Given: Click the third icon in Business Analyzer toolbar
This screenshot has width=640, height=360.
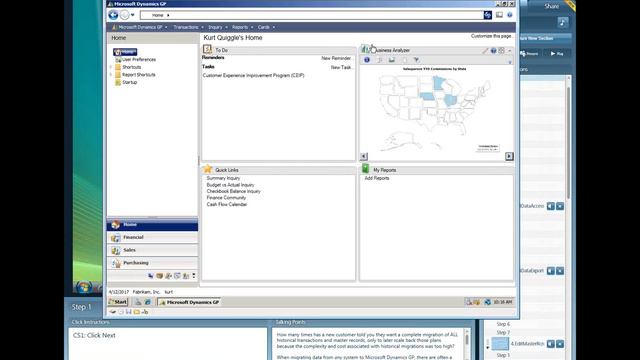Looking at the screenshot, I should (392, 60).
